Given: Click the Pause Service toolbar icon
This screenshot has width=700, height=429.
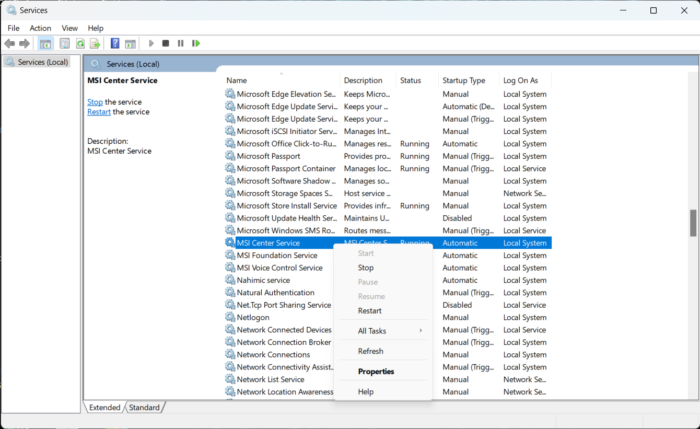Looking at the screenshot, I should 180,43.
